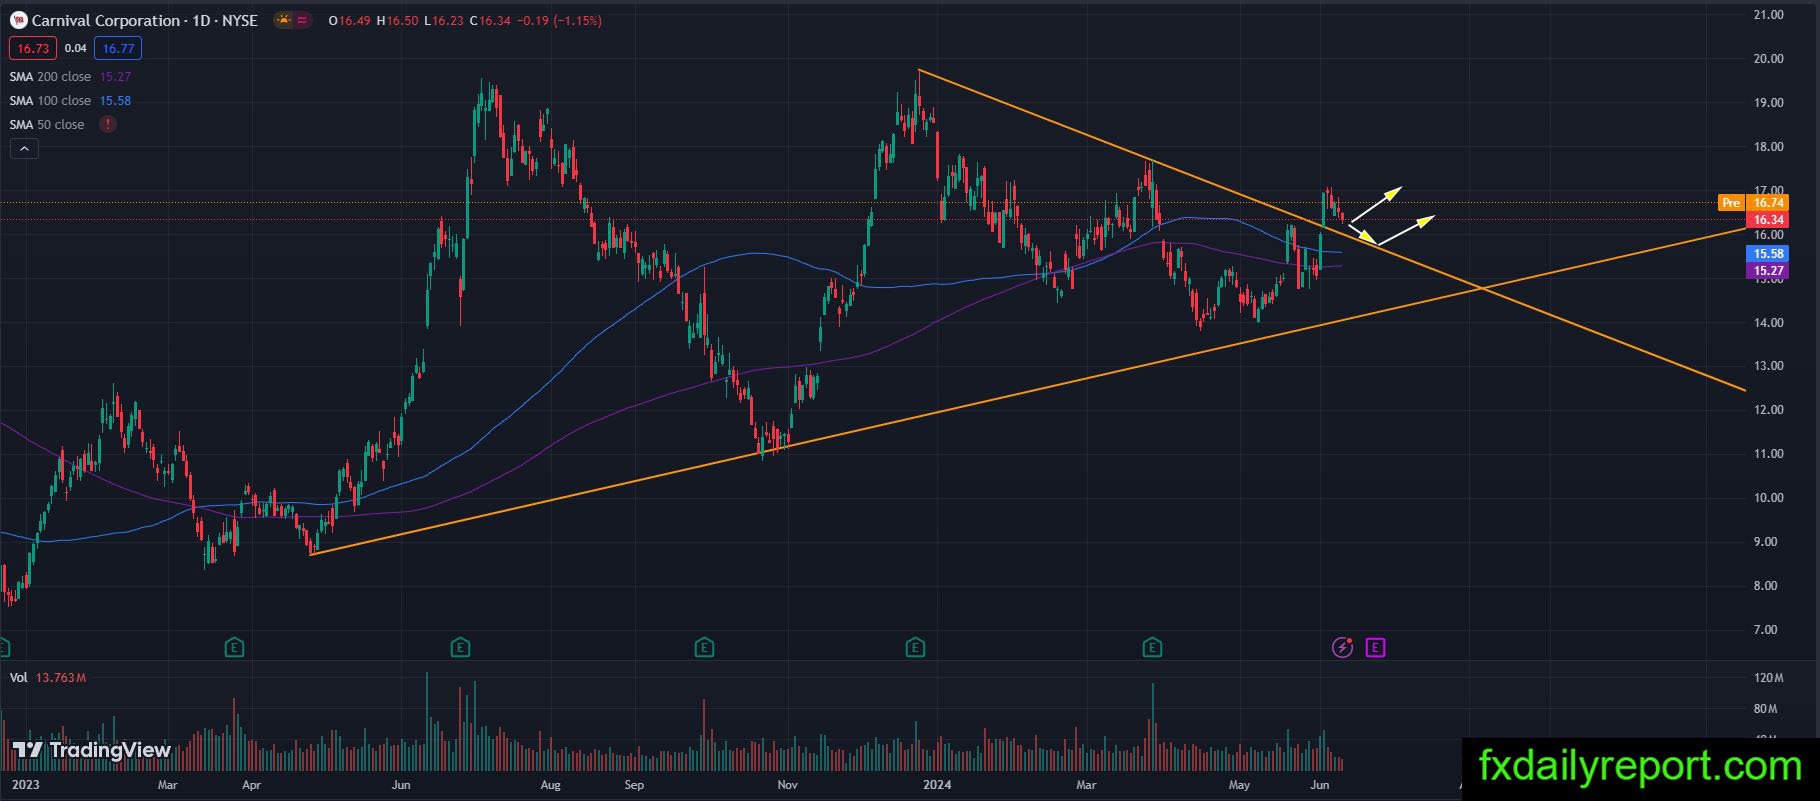
Task: Click the orange pre-market session sun icon
Action: click(283, 20)
